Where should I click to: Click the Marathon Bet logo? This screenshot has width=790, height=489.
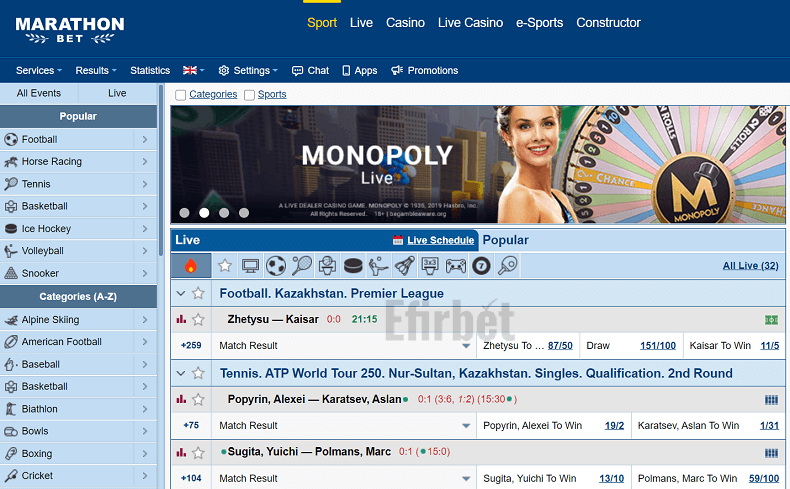70,30
